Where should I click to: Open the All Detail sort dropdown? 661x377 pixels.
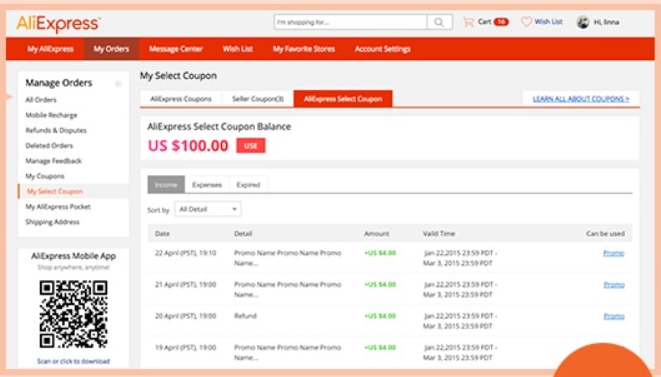[208, 209]
